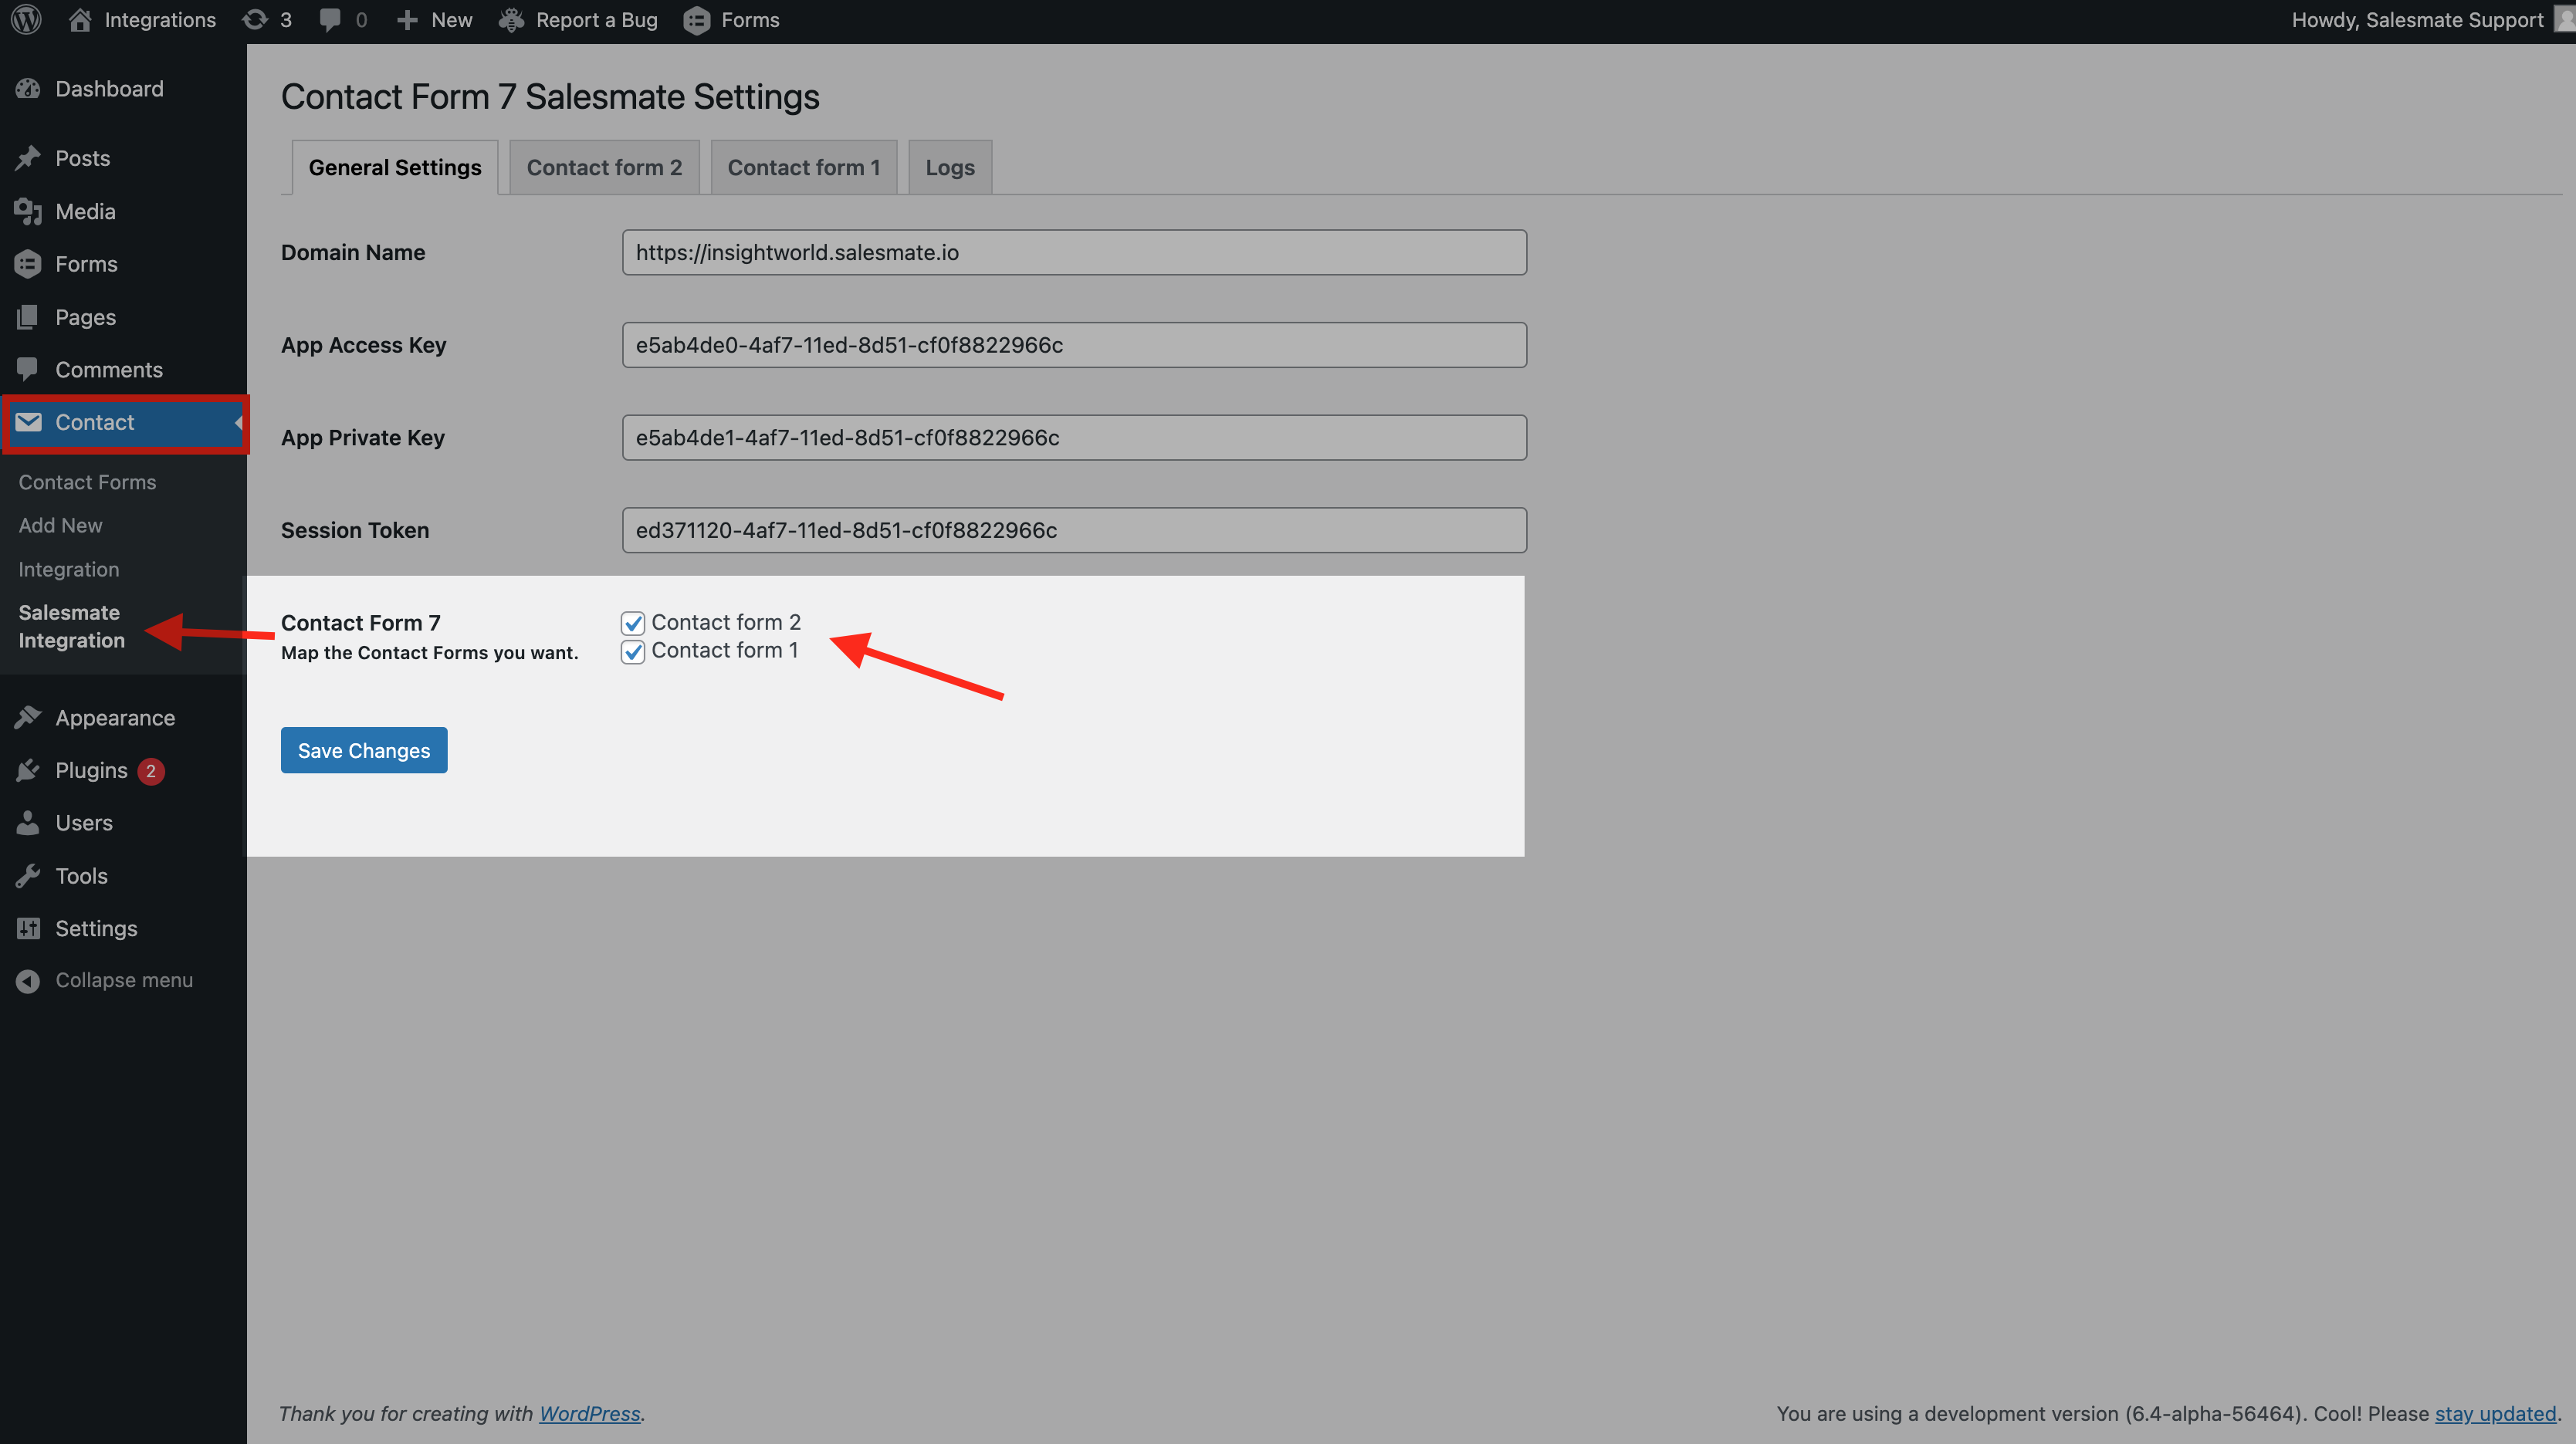
Task: Open the Logs tab
Action: pyautogui.click(x=950, y=167)
